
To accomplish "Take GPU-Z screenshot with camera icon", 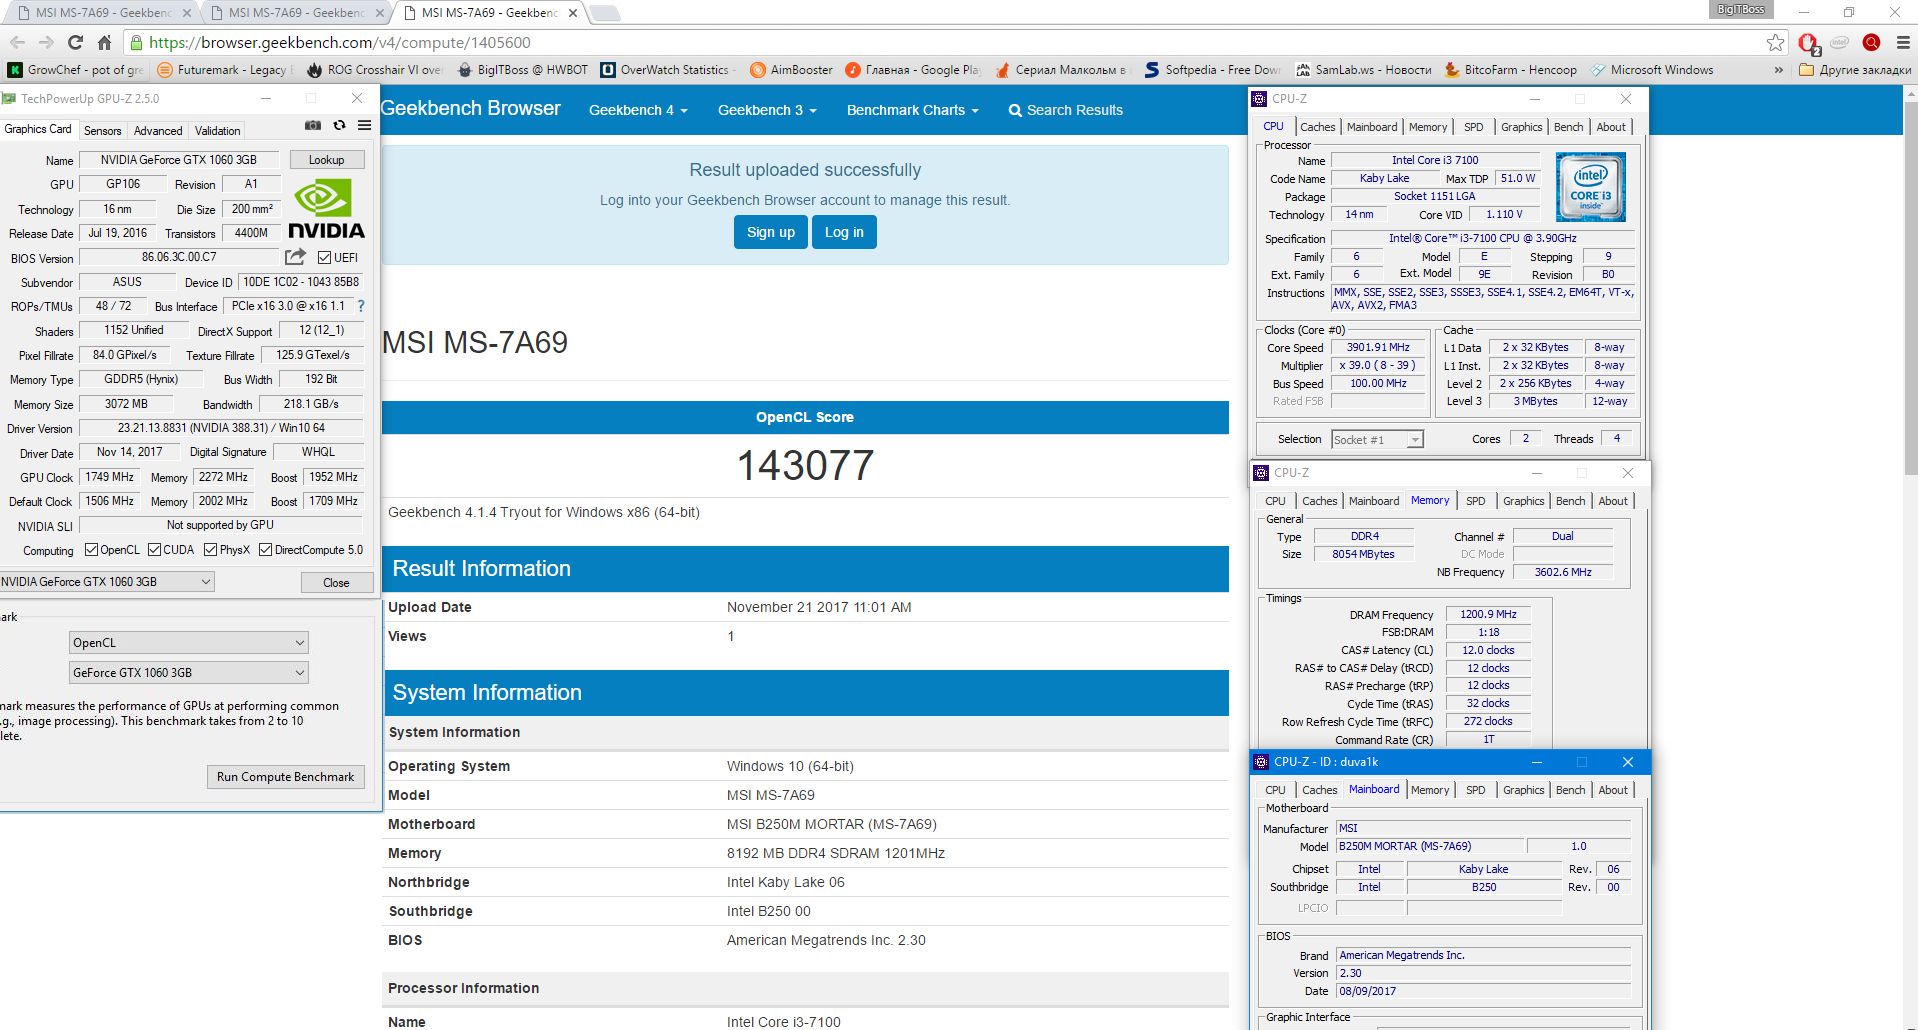I will 313,125.
